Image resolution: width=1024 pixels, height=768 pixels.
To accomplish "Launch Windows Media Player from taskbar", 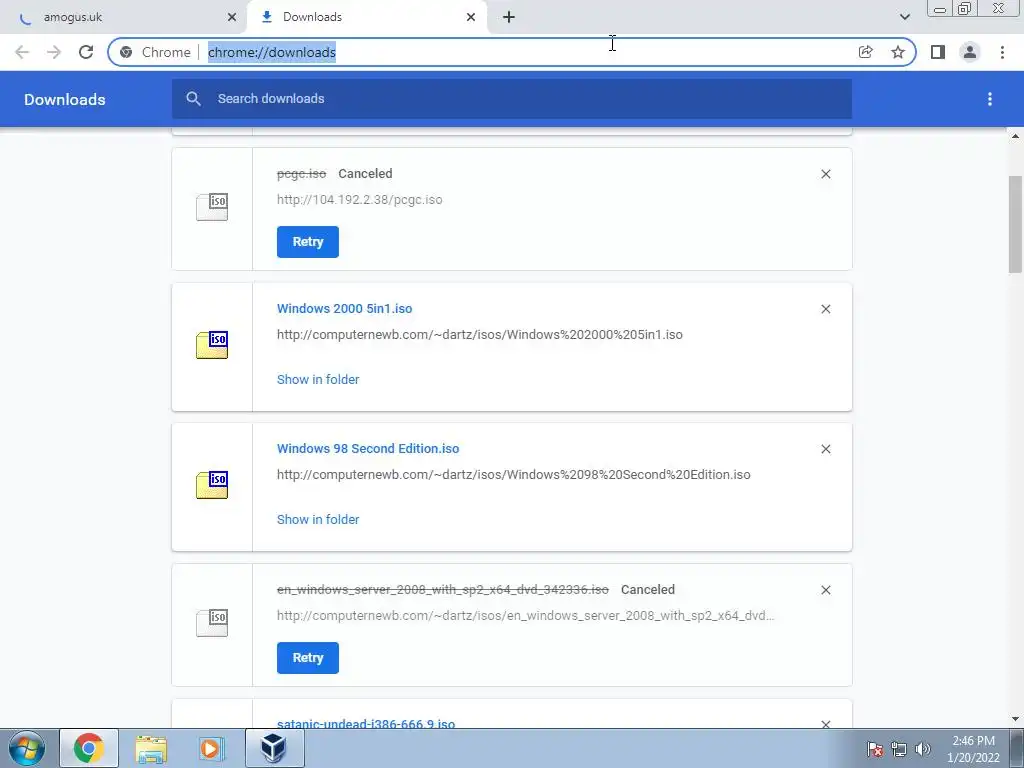I will pyautogui.click(x=211, y=748).
